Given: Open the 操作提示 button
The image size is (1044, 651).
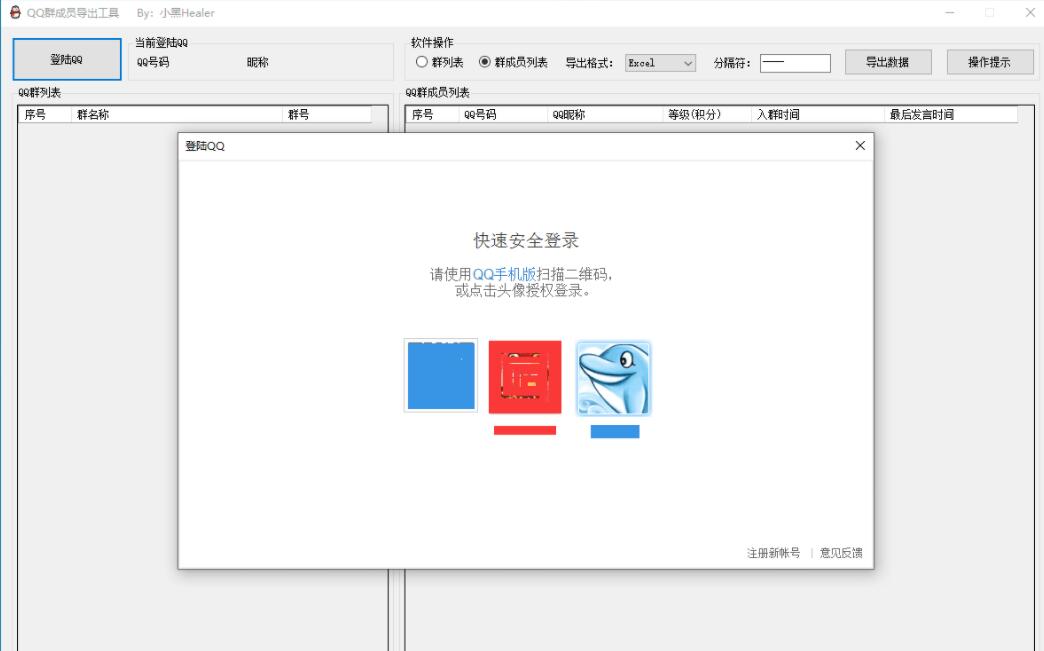Looking at the screenshot, I should (989, 62).
